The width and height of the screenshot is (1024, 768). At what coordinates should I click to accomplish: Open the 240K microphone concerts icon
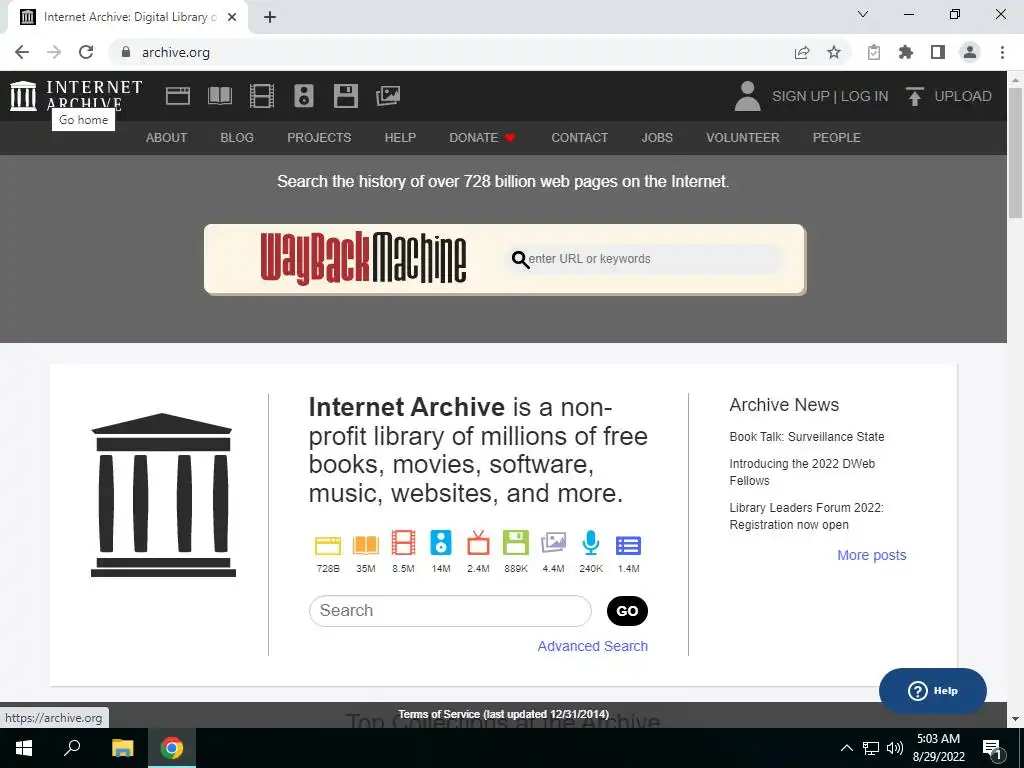click(591, 543)
